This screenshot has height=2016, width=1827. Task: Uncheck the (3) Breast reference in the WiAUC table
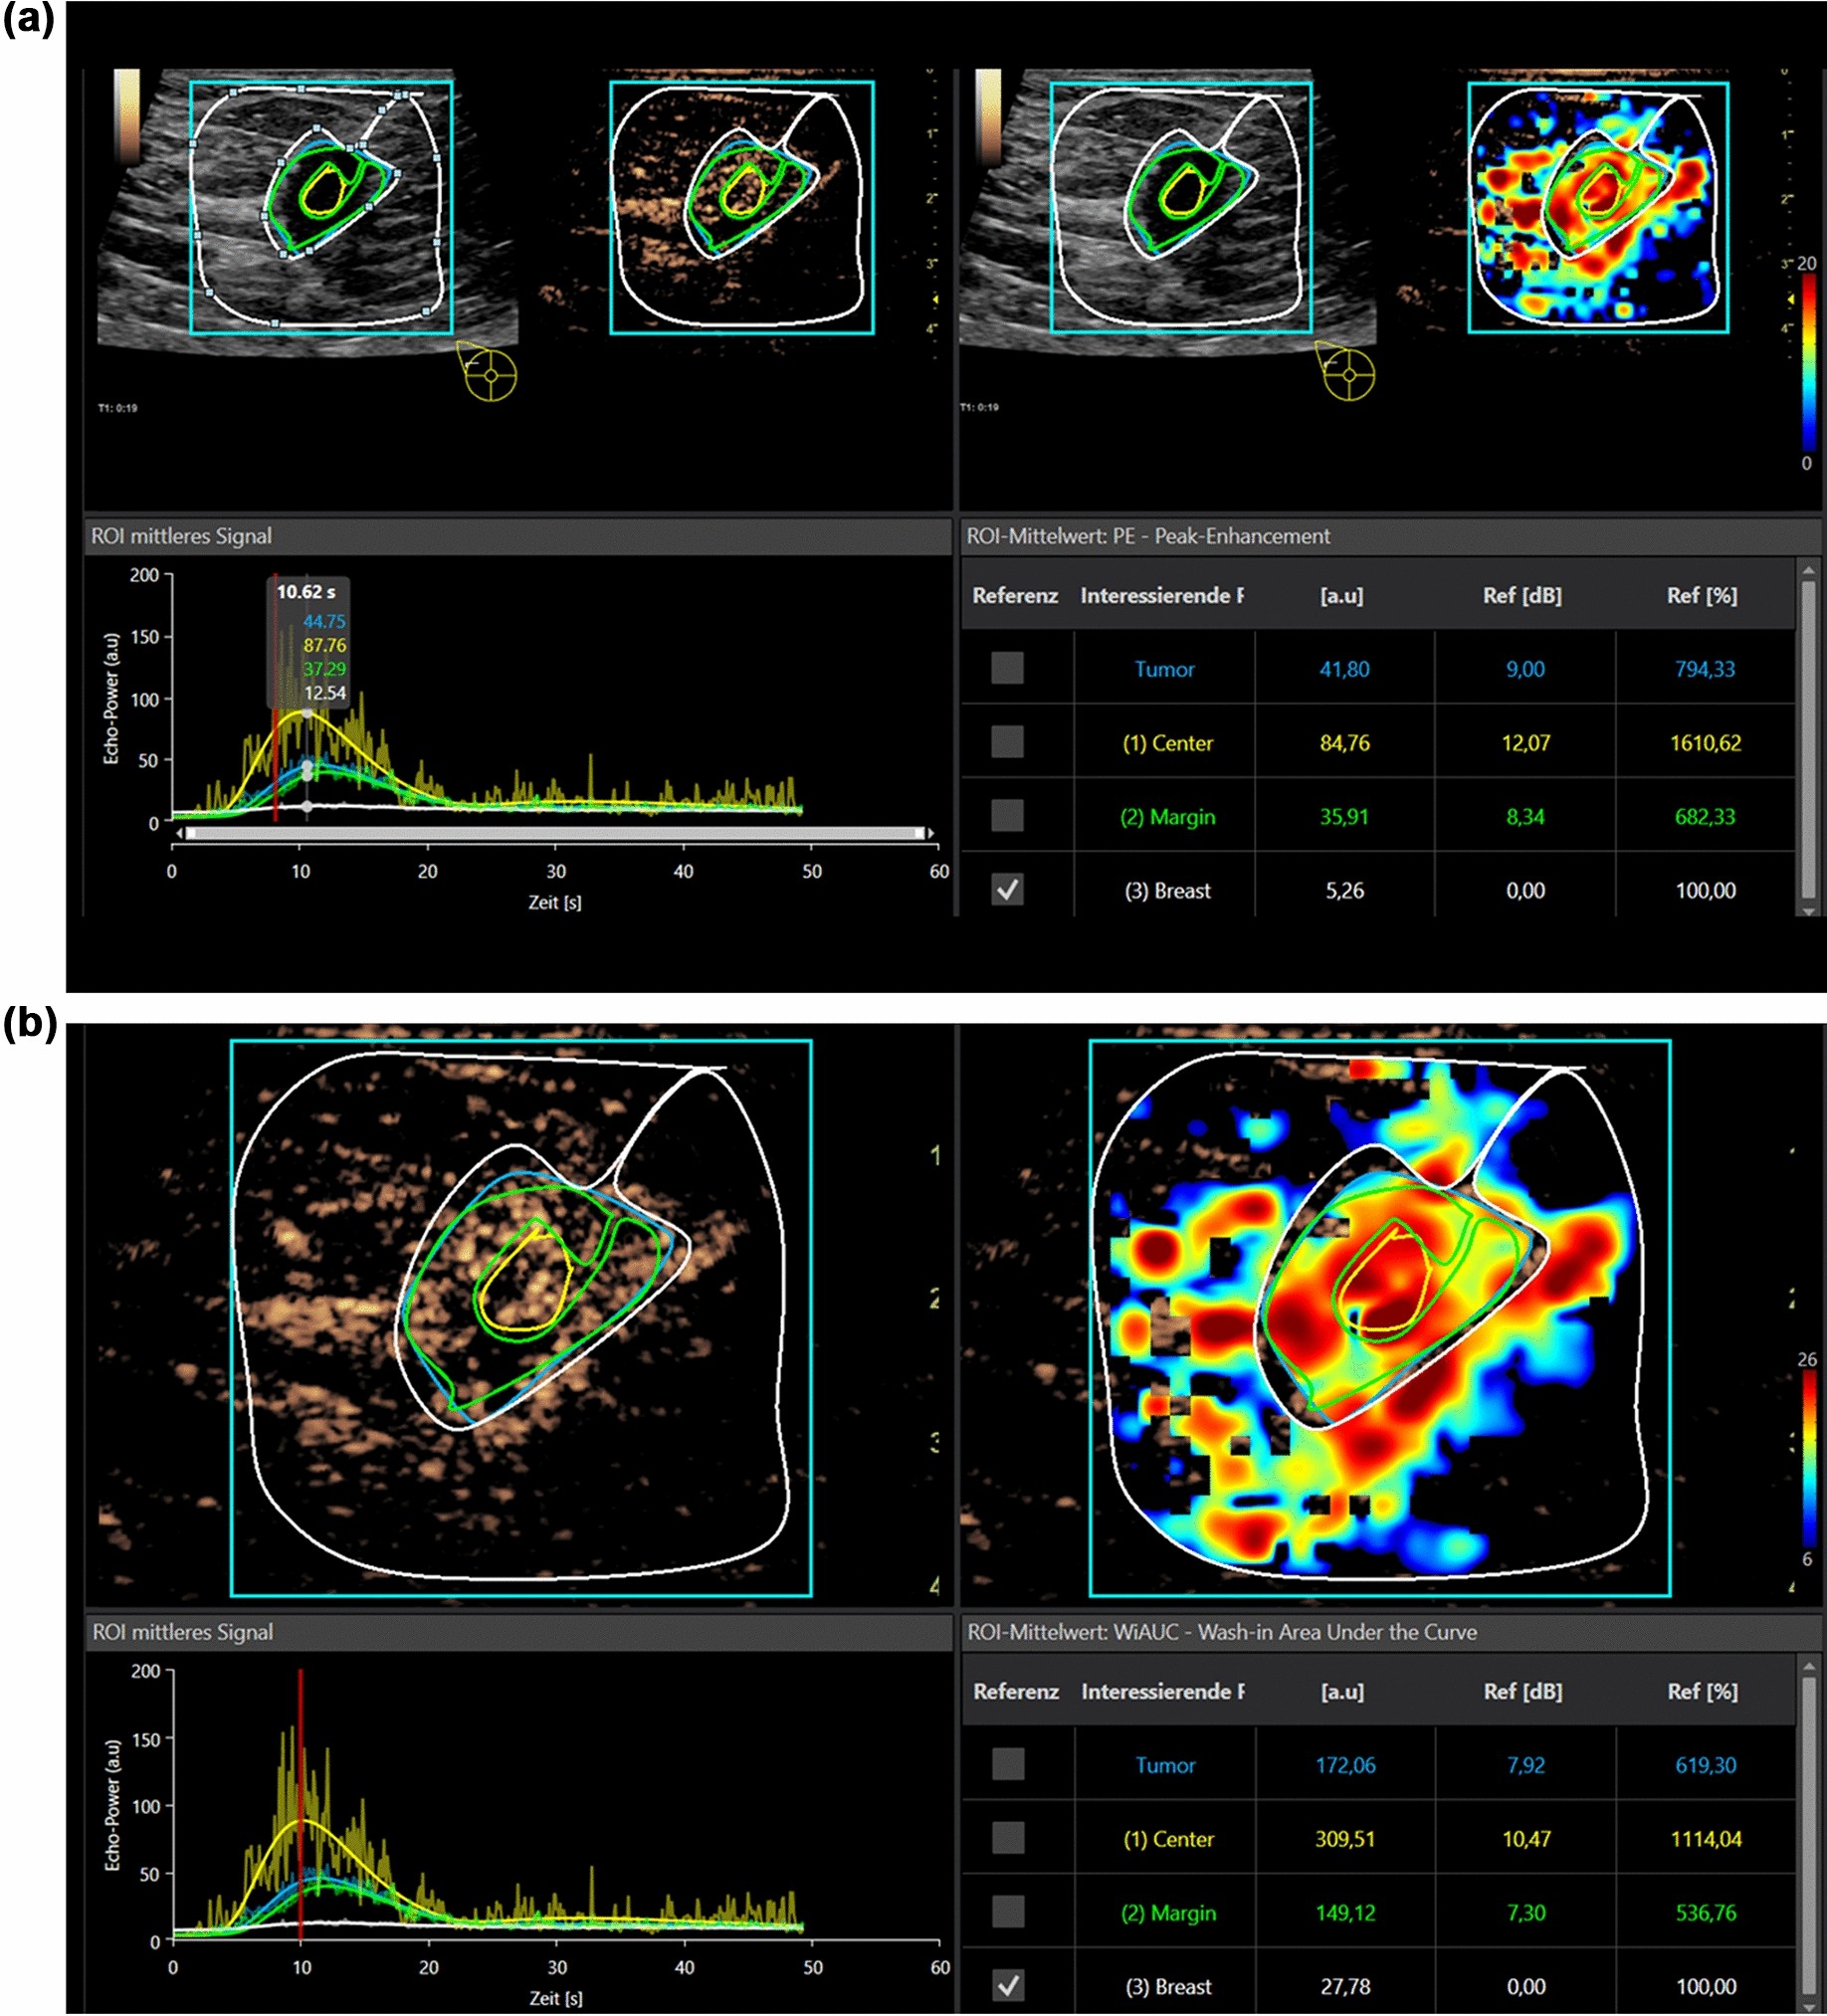point(1008,1985)
